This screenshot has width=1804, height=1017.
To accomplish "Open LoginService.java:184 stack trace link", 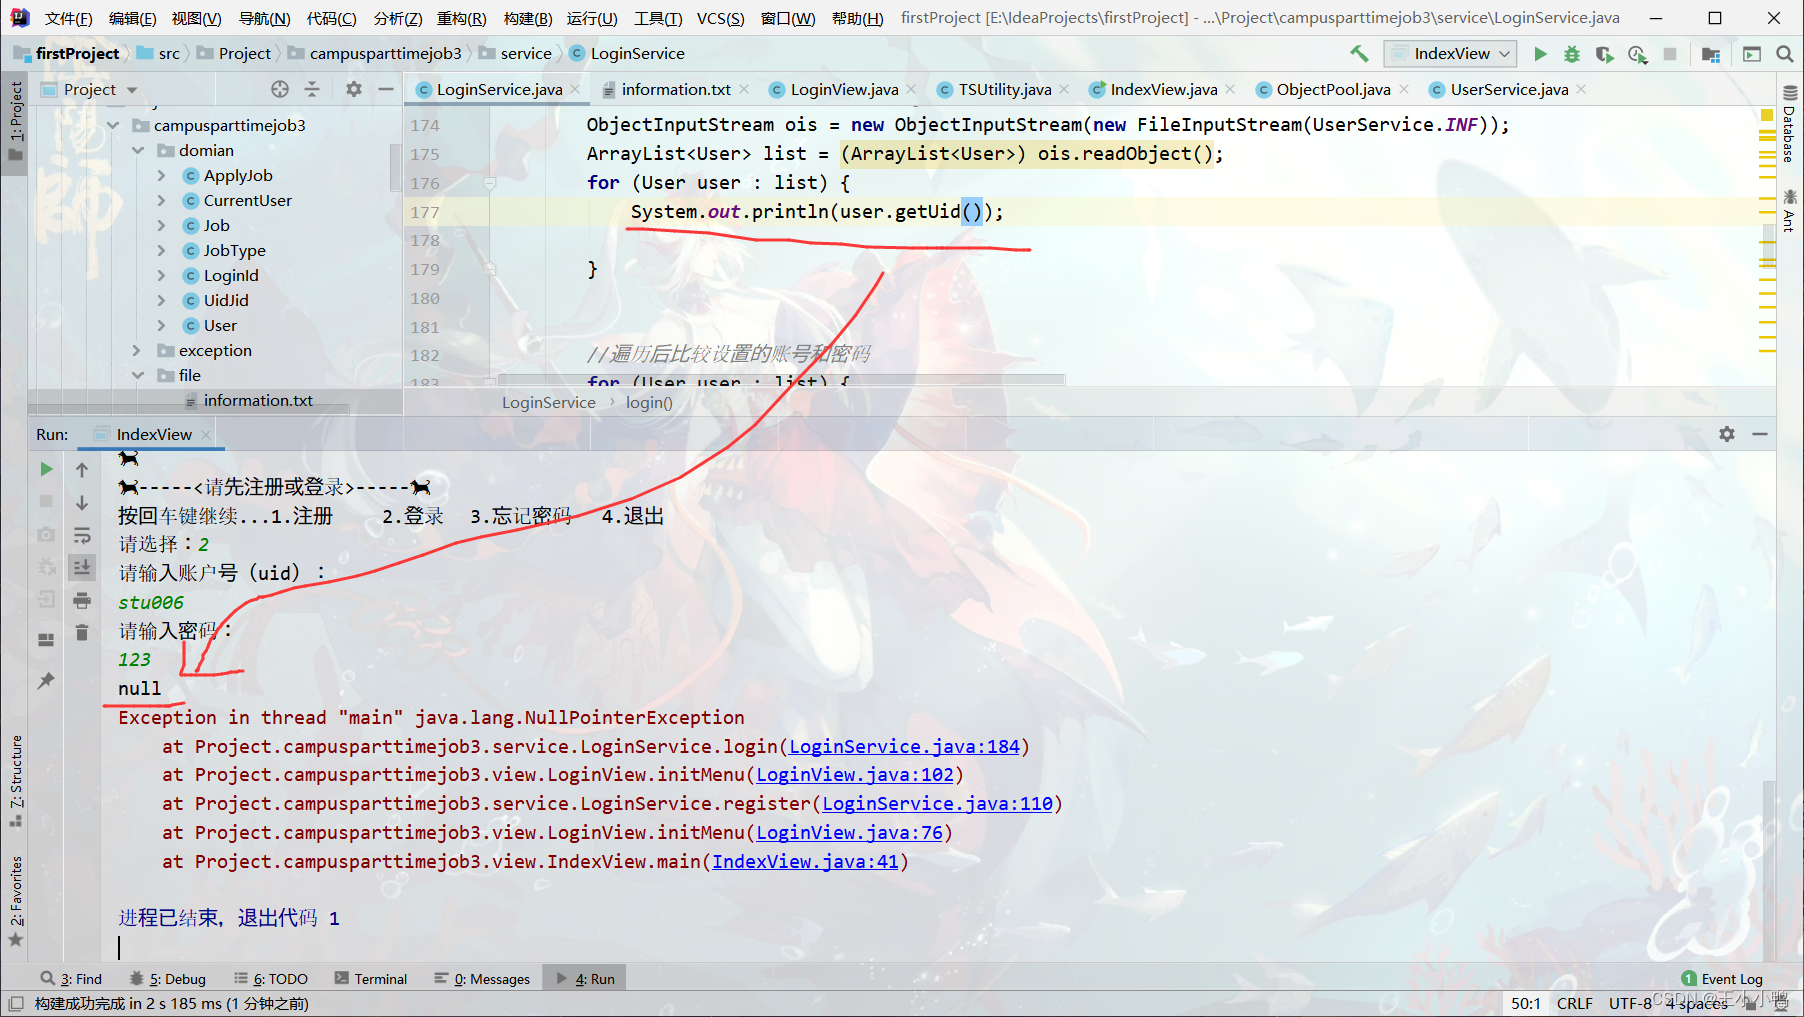I will pyautogui.click(x=904, y=746).
